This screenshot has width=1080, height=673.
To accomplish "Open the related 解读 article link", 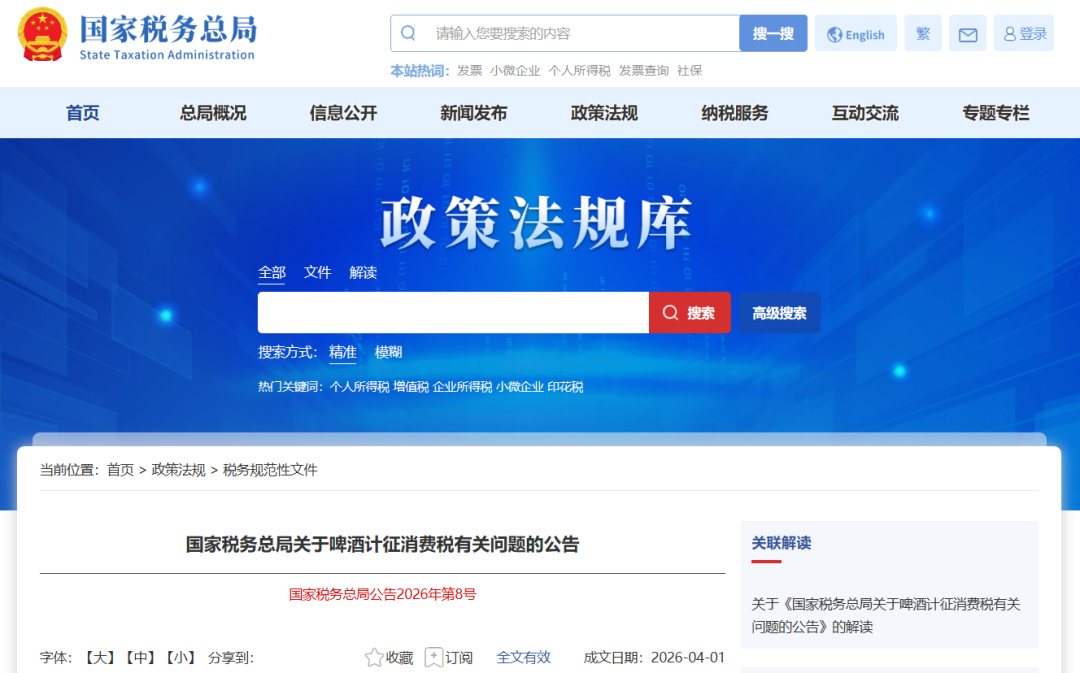I will pos(885,615).
